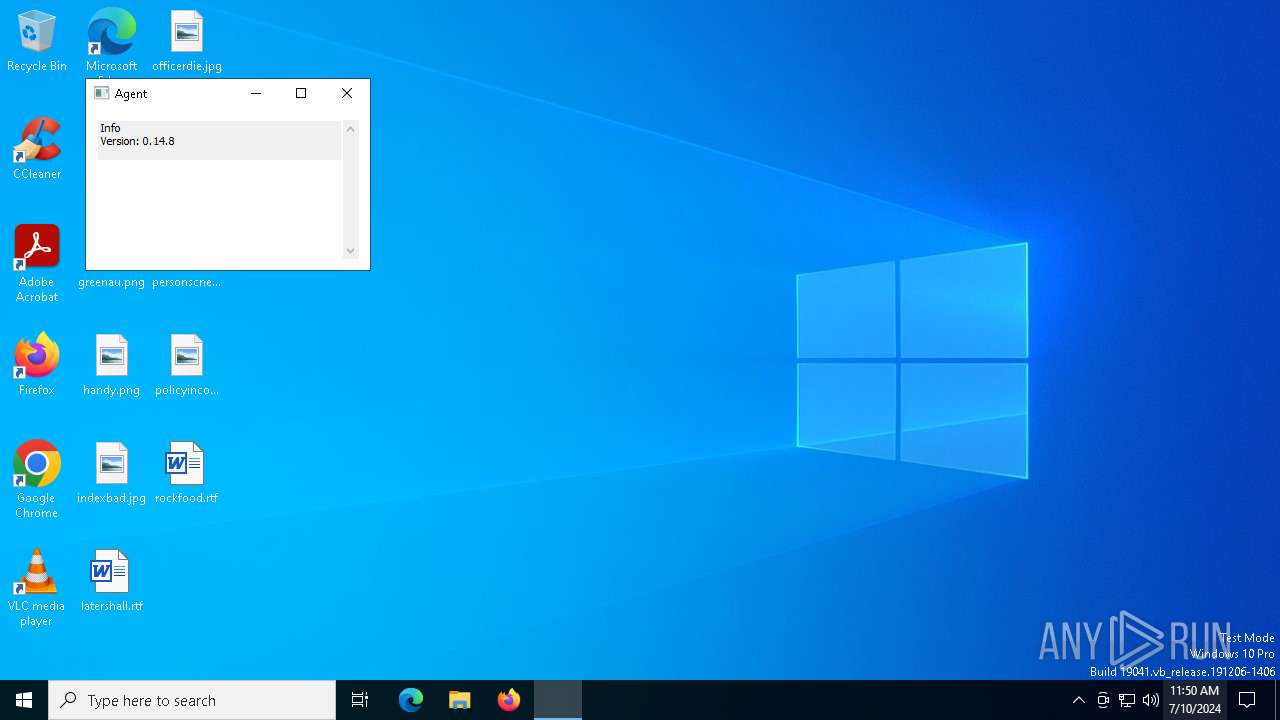Select the policyinco... image file icon
The width and height of the screenshot is (1280, 720).
coord(187,365)
